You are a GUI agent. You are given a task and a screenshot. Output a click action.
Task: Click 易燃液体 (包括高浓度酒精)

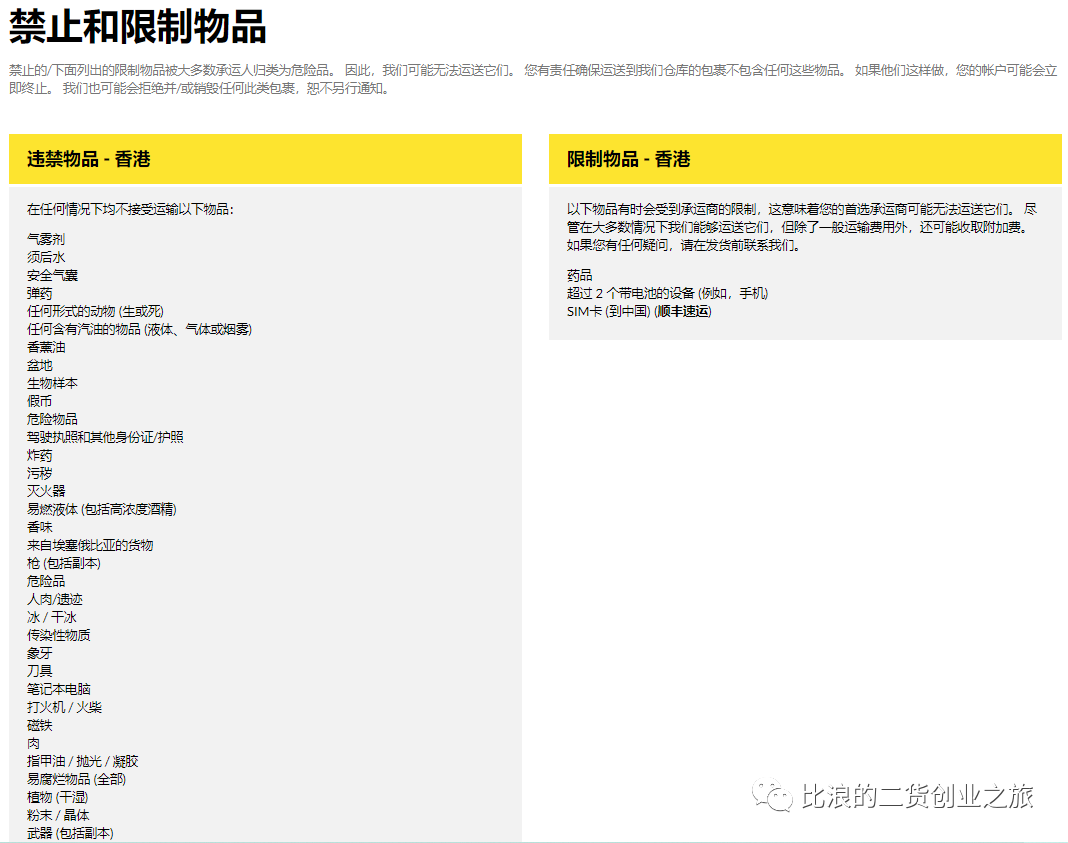(x=101, y=509)
